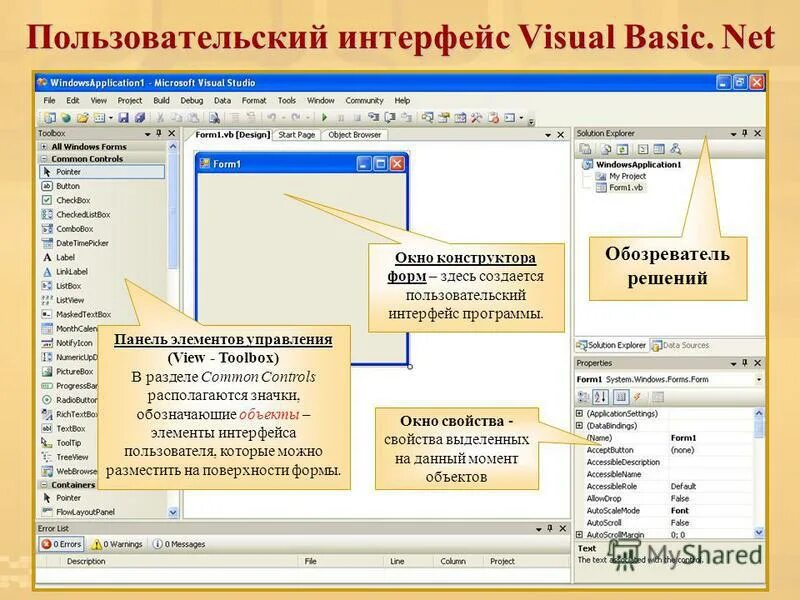Click the Save All toolbar icon
Image resolution: width=800 pixels, height=600 pixels.
pyautogui.click(x=140, y=118)
